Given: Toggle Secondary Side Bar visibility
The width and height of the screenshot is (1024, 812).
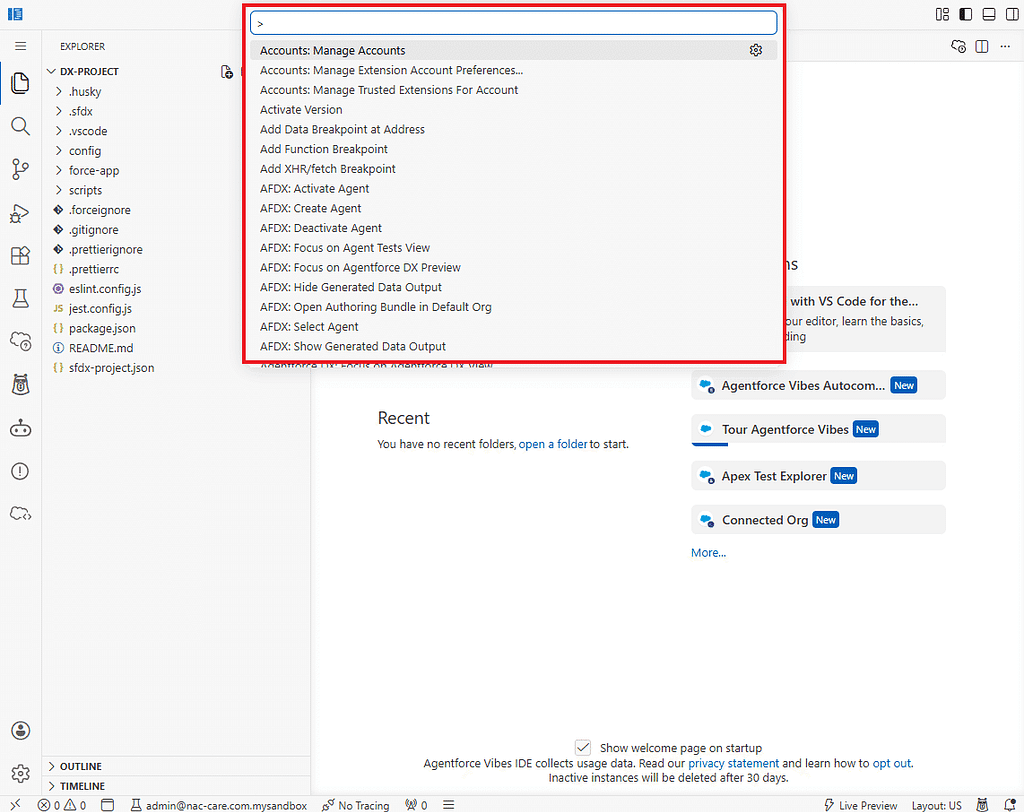Looking at the screenshot, I should point(1012,14).
